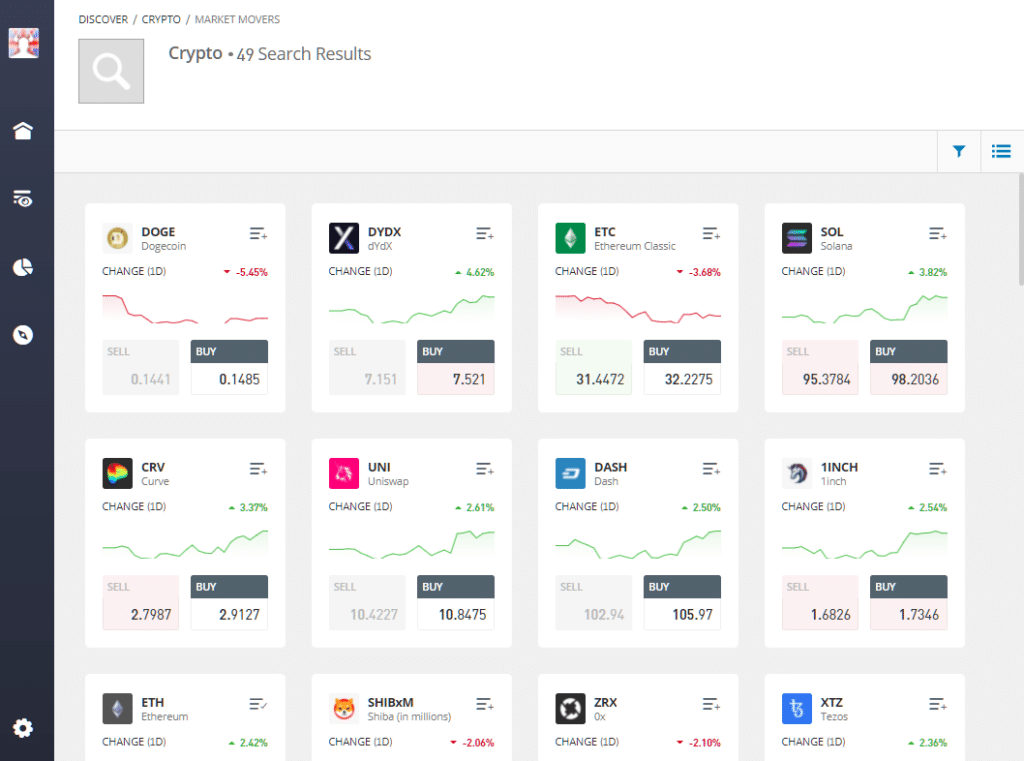Open the Settings gear icon
The image size is (1024, 761).
(23, 728)
